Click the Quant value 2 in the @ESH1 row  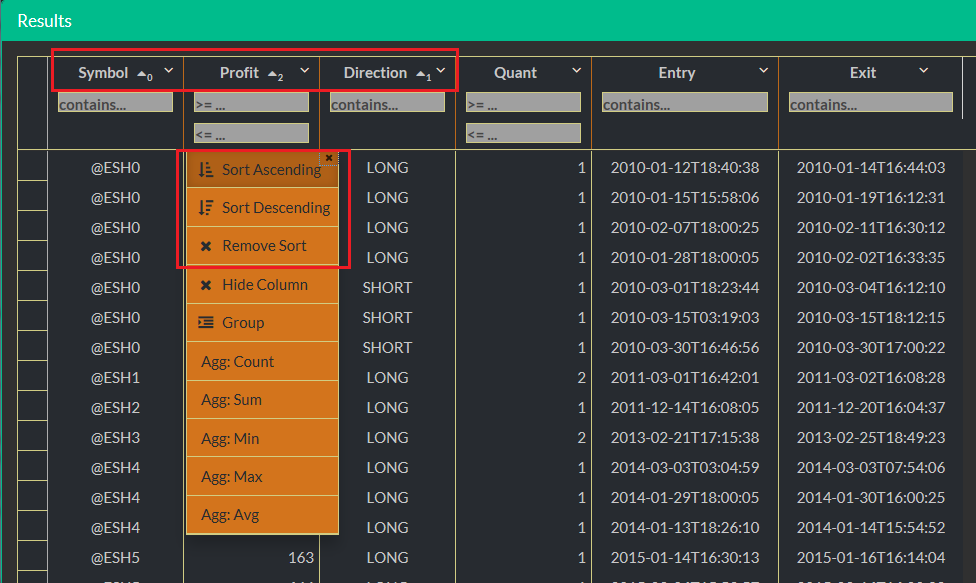[x=581, y=378]
